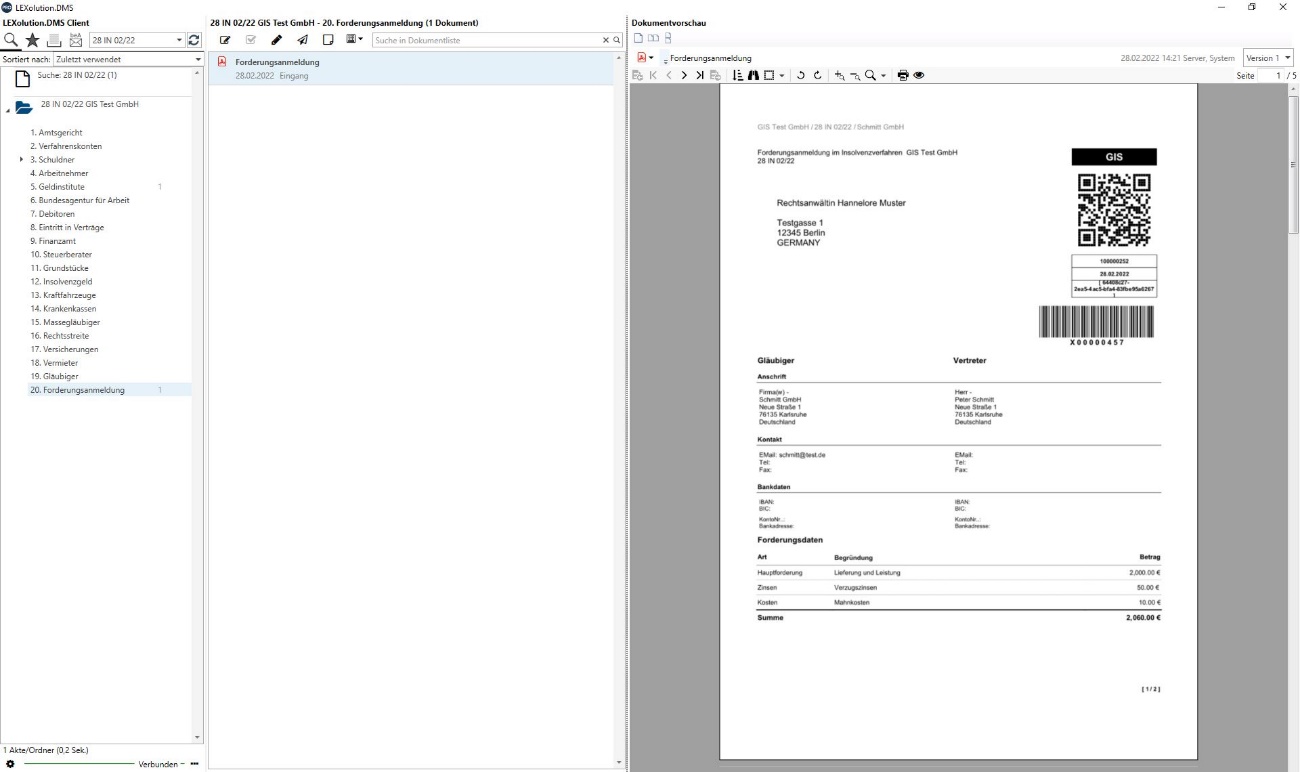Click the pencil annotate icon
This screenshot has width=1300, height=772.
[x=277, y=40]
